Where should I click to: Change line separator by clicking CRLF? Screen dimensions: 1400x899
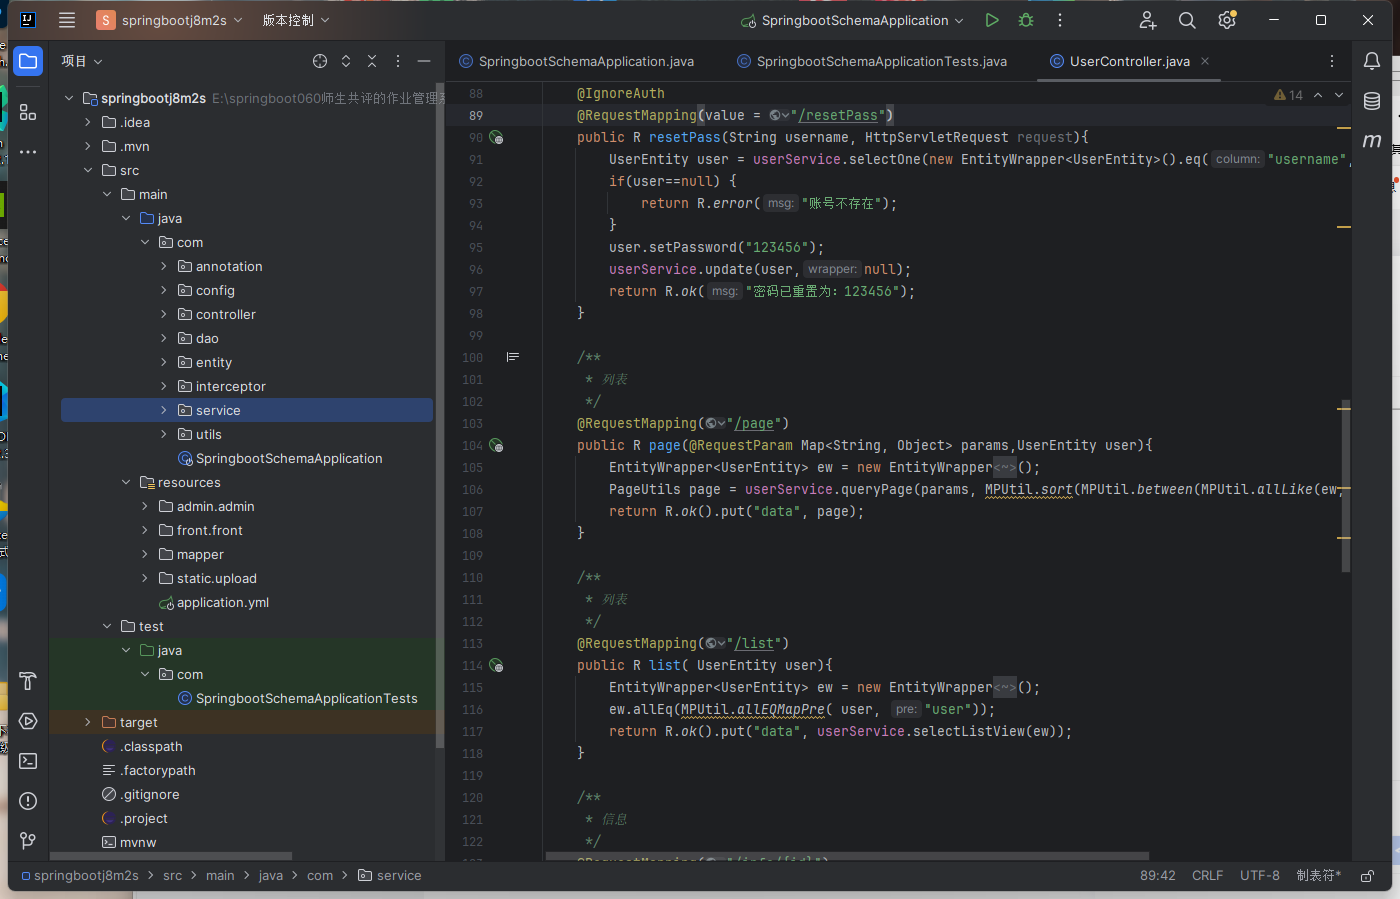[1207, 875]
